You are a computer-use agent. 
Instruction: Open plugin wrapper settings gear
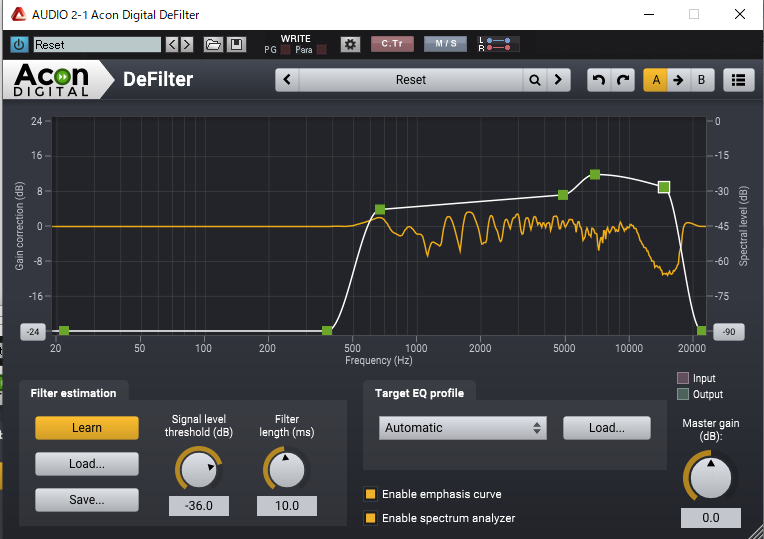[350, 44]
